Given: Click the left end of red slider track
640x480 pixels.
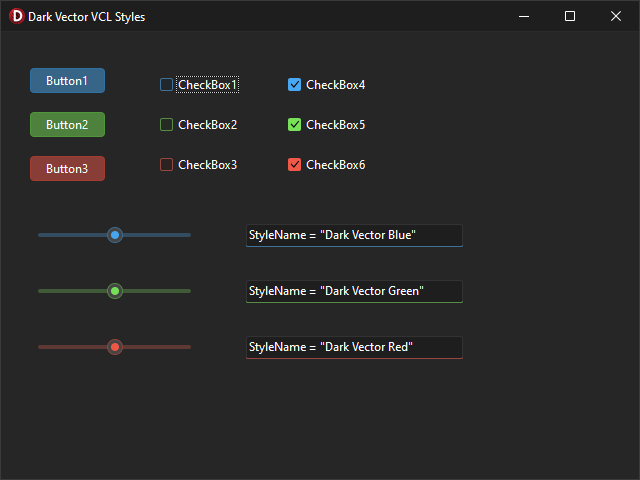Looking at the screenshot, I should (41, 347).
